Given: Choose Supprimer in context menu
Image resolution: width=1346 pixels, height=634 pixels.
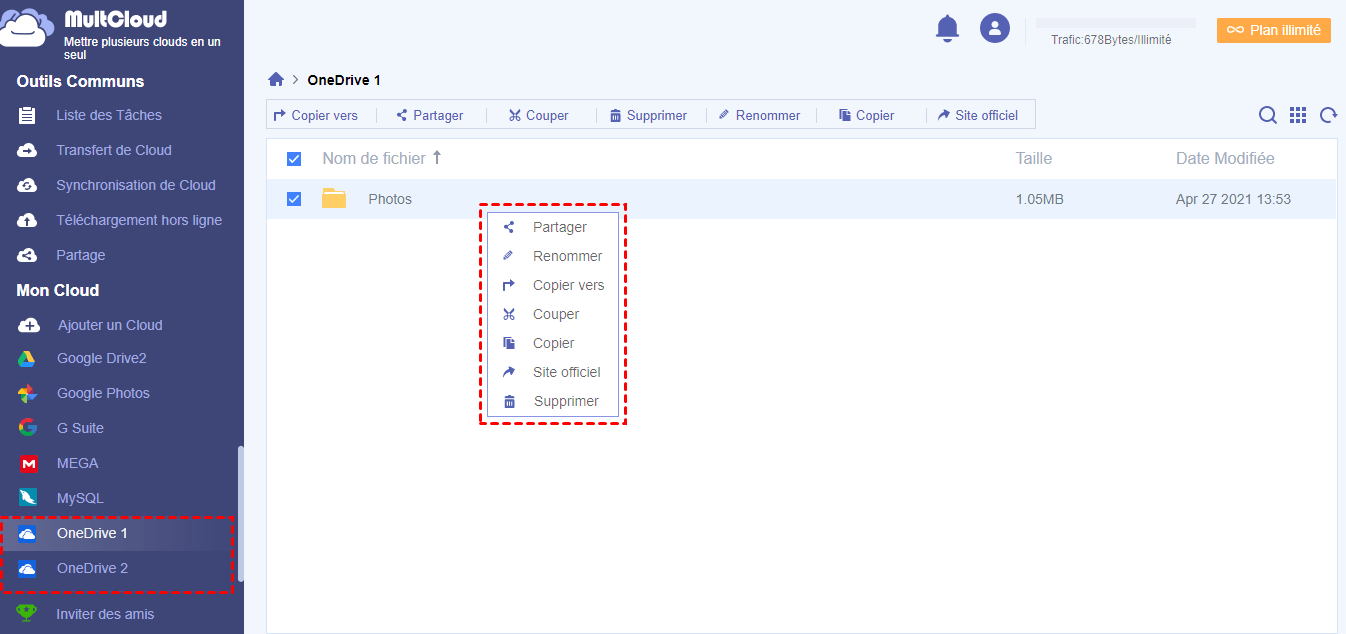Looking at the screenshot, I should [553, 401].
